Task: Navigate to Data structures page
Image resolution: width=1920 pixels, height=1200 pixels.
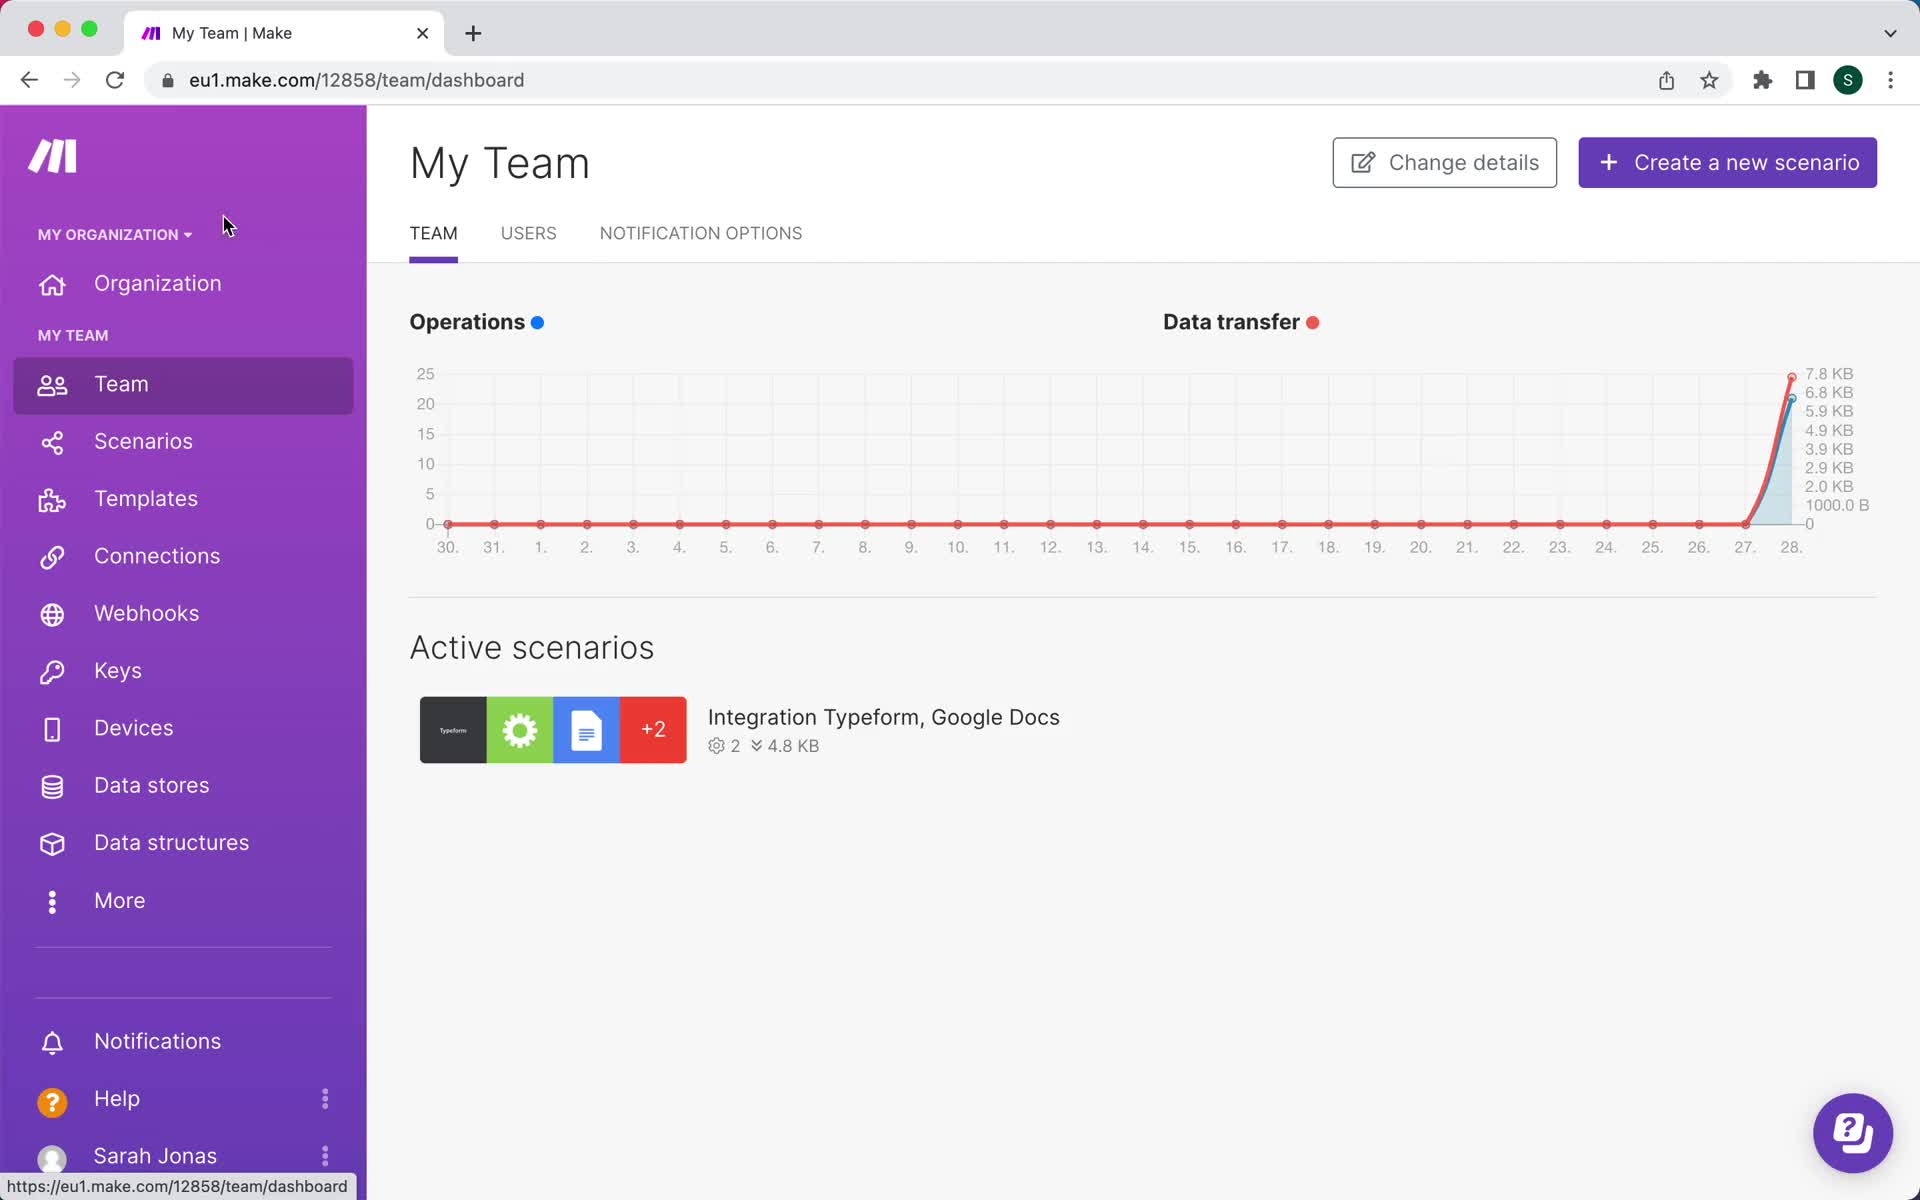Action: [171, 842]
